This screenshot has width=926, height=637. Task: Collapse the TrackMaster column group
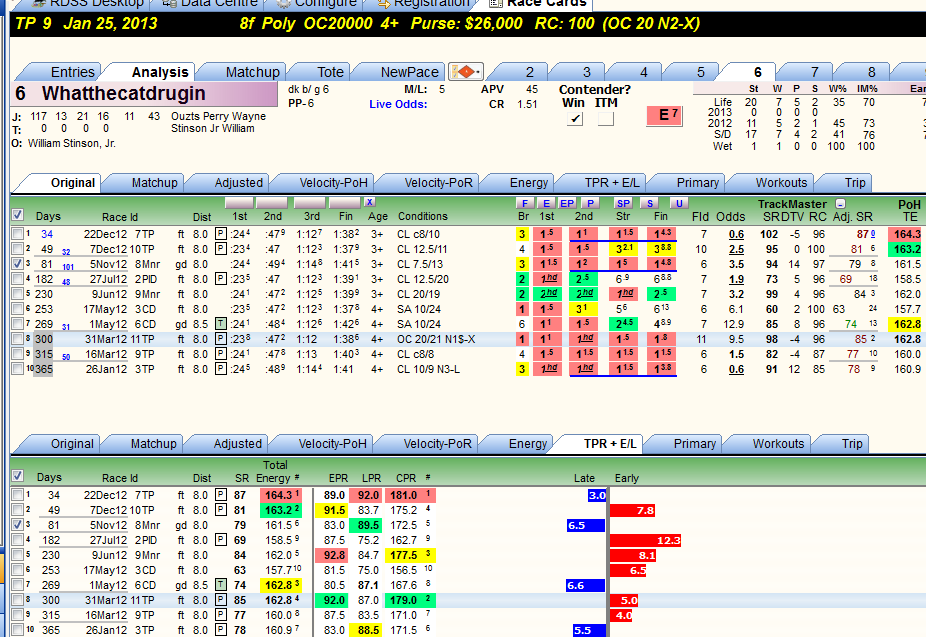point(840,204)
